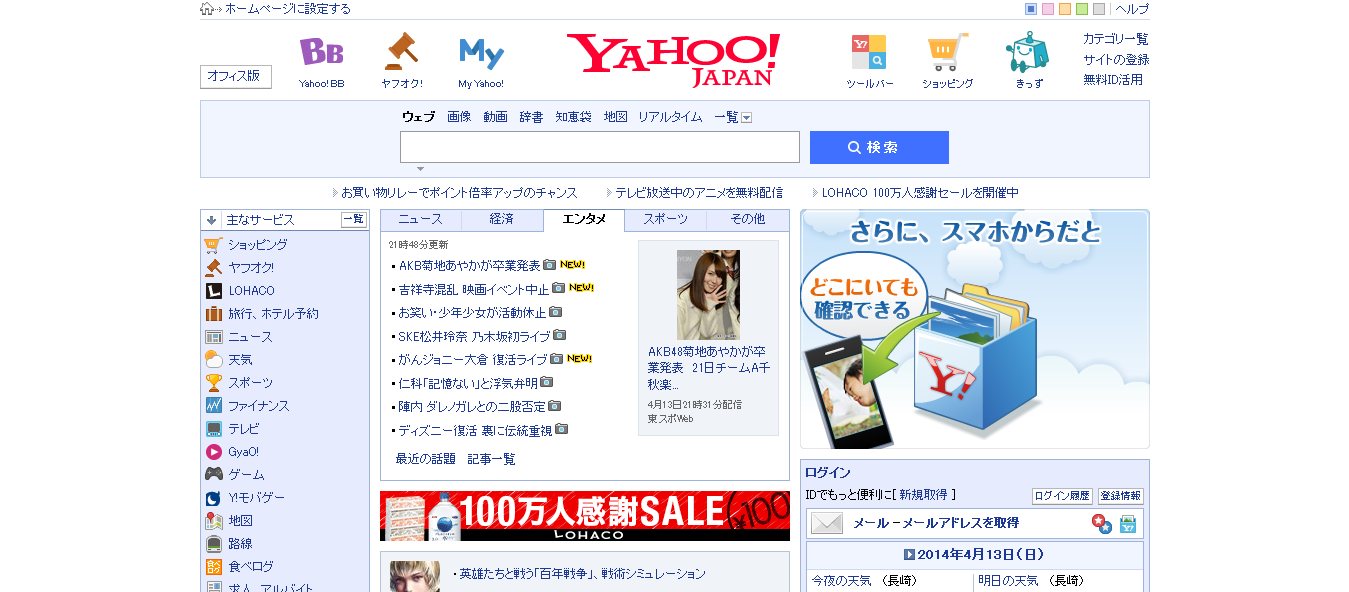This screenshot has width=1349, height=592.
Task: Click the Yahoo! JAPAN logo
Action: 673,59
